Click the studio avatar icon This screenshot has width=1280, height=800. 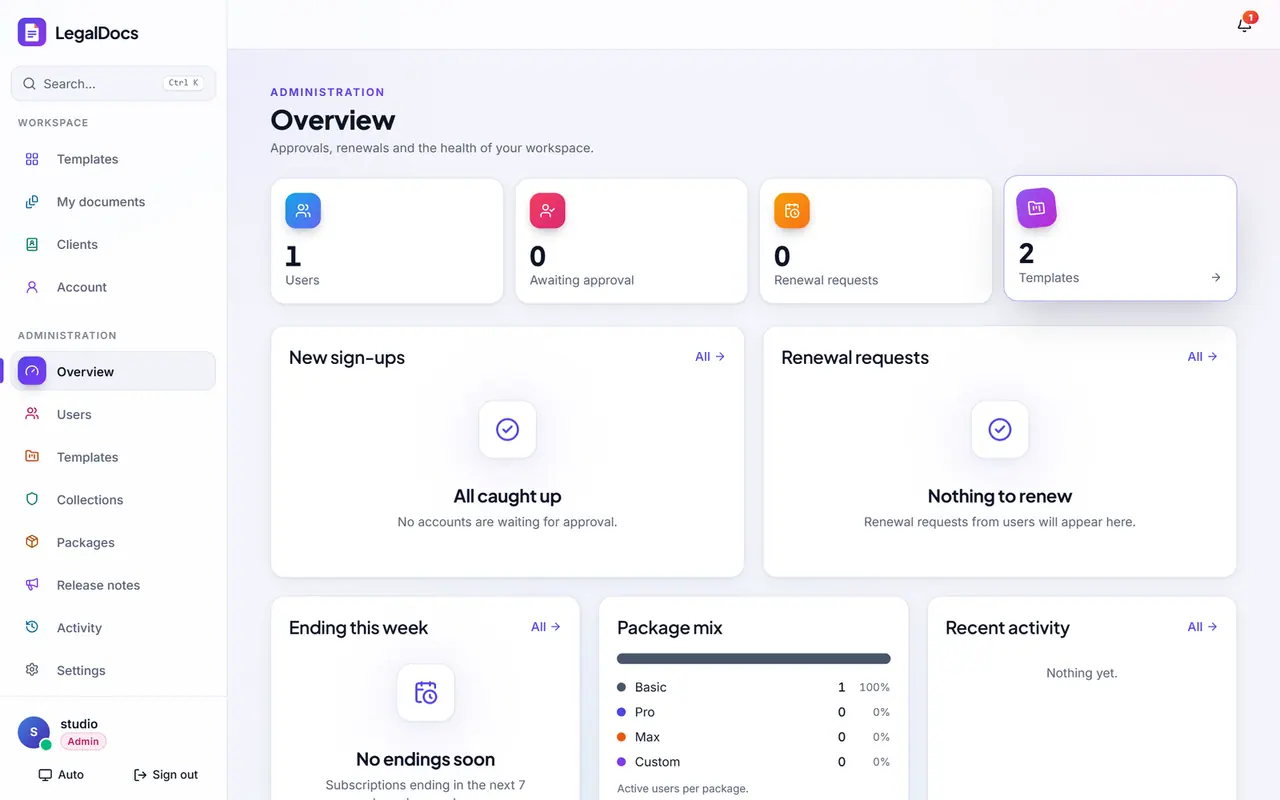tap(34, 733)
